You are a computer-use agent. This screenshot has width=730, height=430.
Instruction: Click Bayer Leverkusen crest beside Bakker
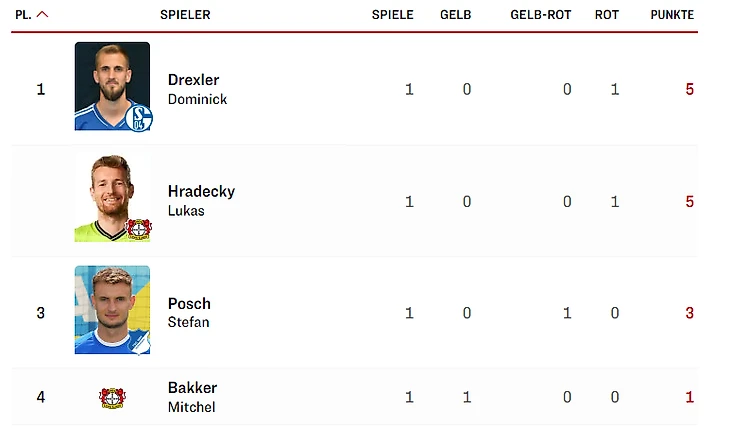112,397
